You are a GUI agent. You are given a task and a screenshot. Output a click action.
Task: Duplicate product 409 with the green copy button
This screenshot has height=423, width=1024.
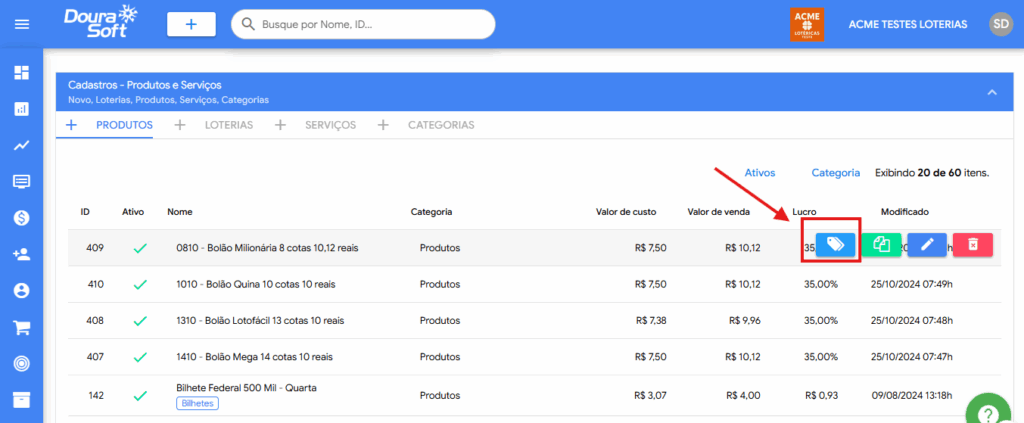click(x=881, y=245)
